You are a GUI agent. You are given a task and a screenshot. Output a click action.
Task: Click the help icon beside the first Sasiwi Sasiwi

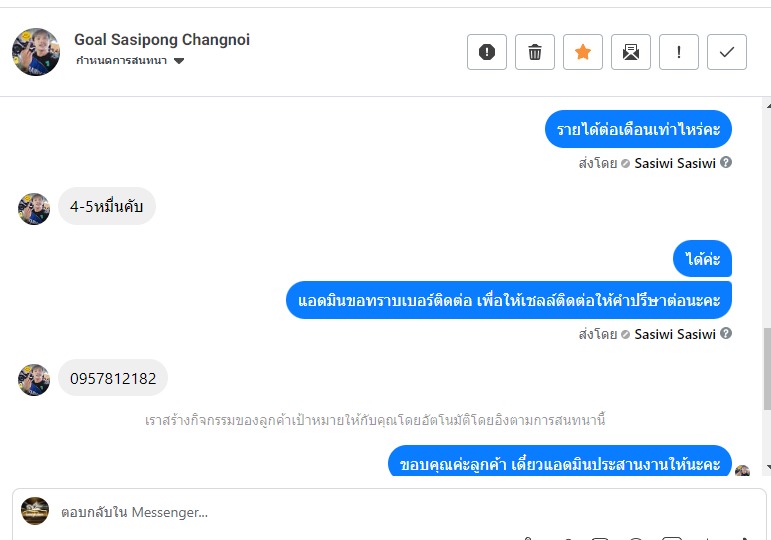tap(726, 162)
